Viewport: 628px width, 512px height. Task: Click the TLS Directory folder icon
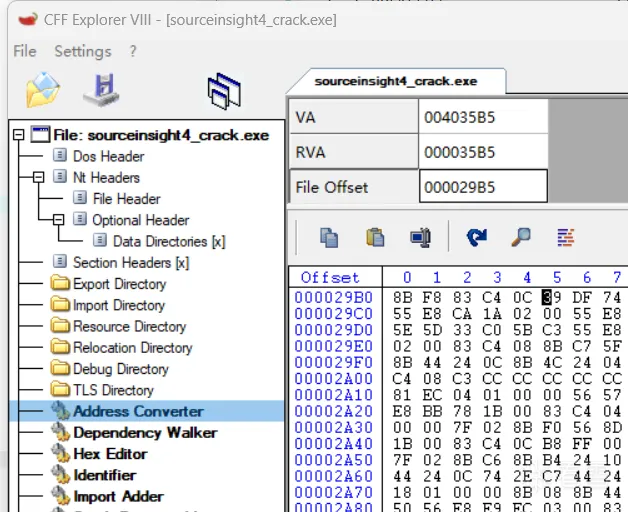click(60, 389)
